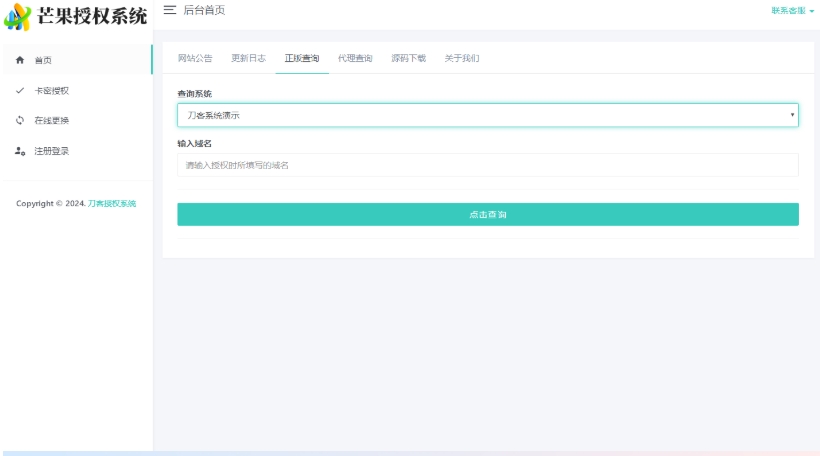The width and height of the screenshot is (820, 456).
Task: Switch to the 关于我们 tab
Action: (x=462, y=58)
